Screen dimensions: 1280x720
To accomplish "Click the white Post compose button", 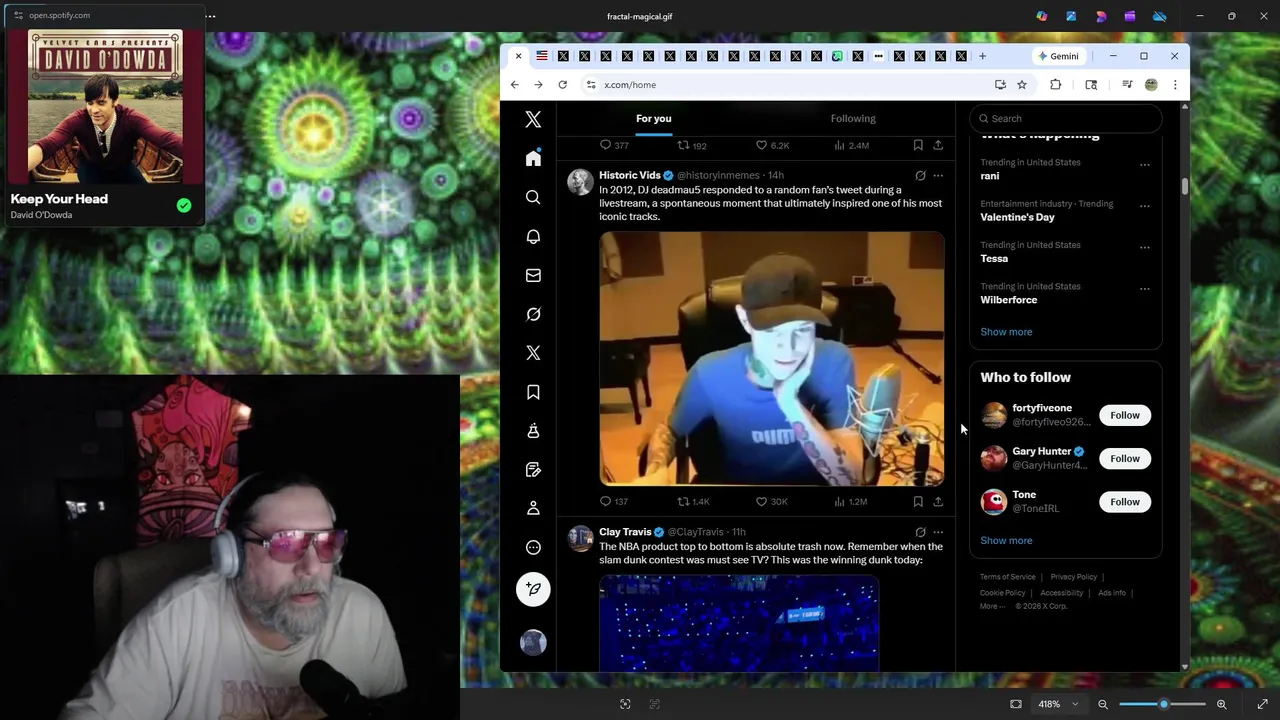I will (533, 589).
